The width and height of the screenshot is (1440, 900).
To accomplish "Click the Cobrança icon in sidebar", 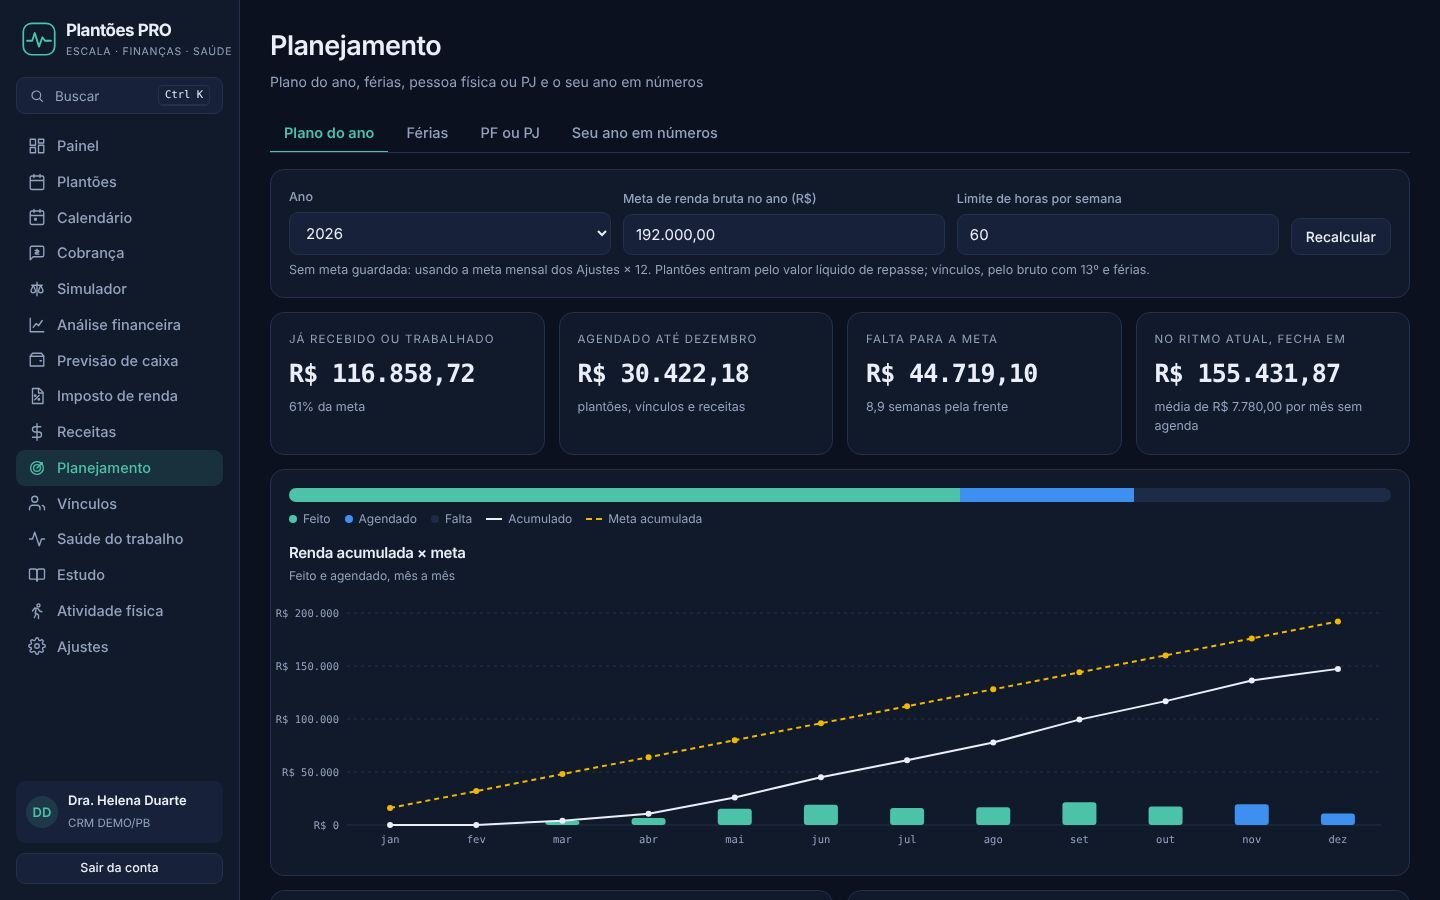I will click(37, 253).
